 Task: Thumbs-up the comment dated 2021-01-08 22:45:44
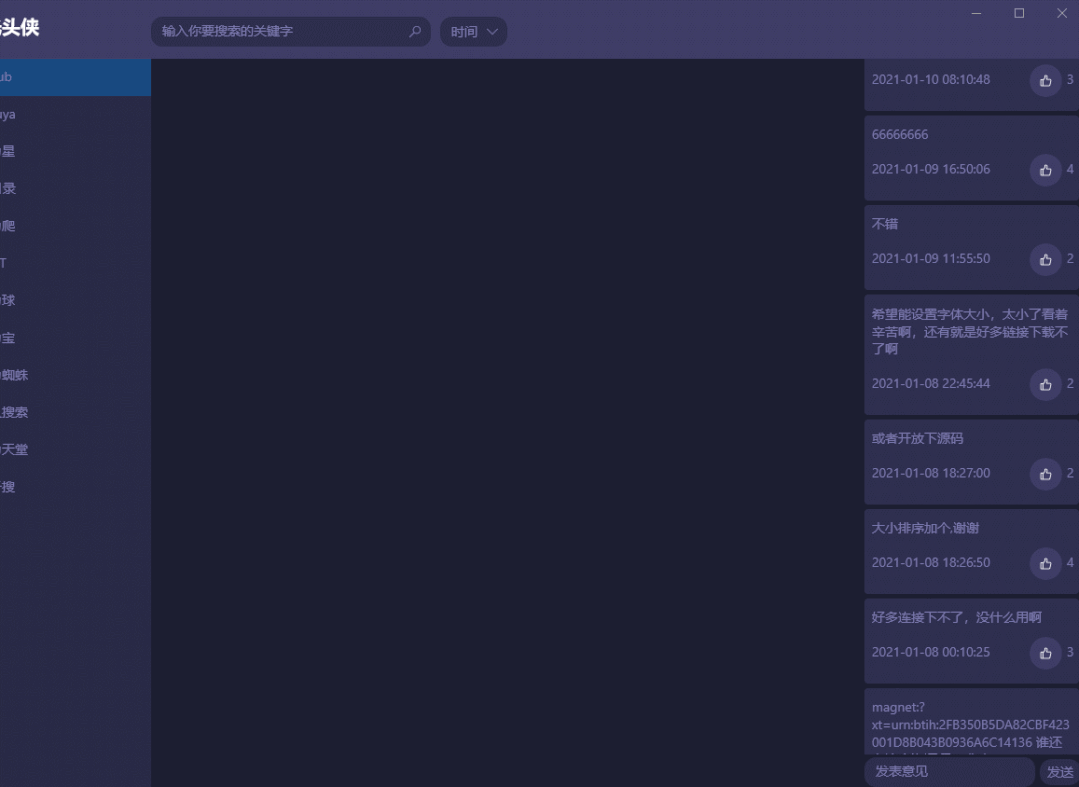(1045, 385)
